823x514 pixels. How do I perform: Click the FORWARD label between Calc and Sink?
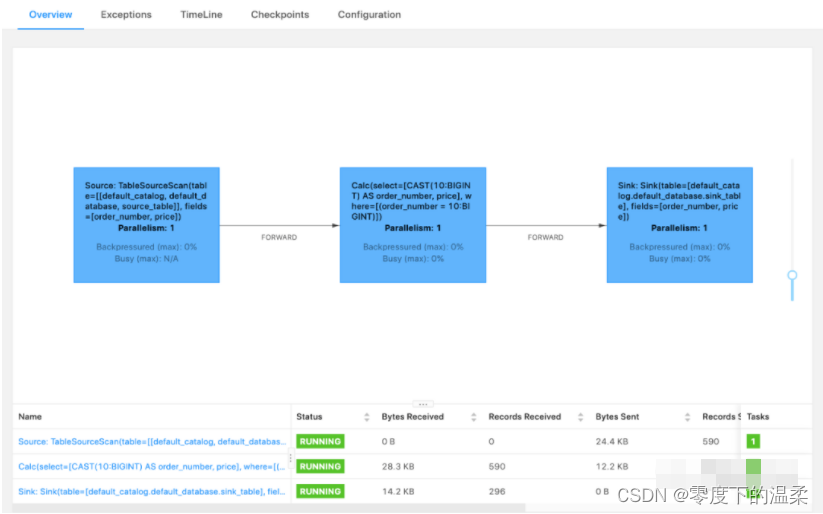pyautogui.click(x=545, y=237)
